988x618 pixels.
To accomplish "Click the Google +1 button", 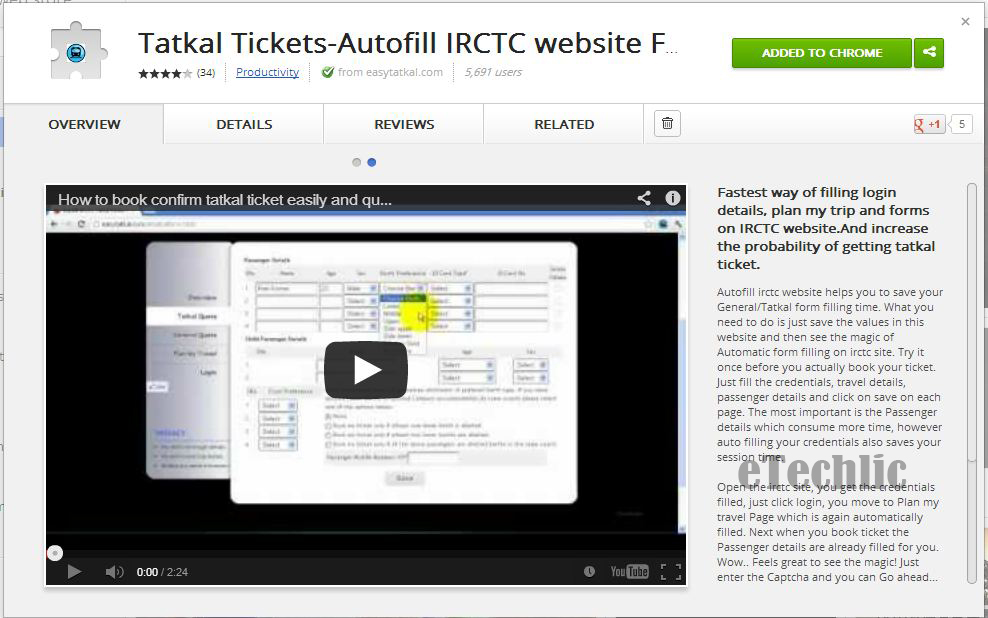I will pyautogui.click(x=928, y=124).
